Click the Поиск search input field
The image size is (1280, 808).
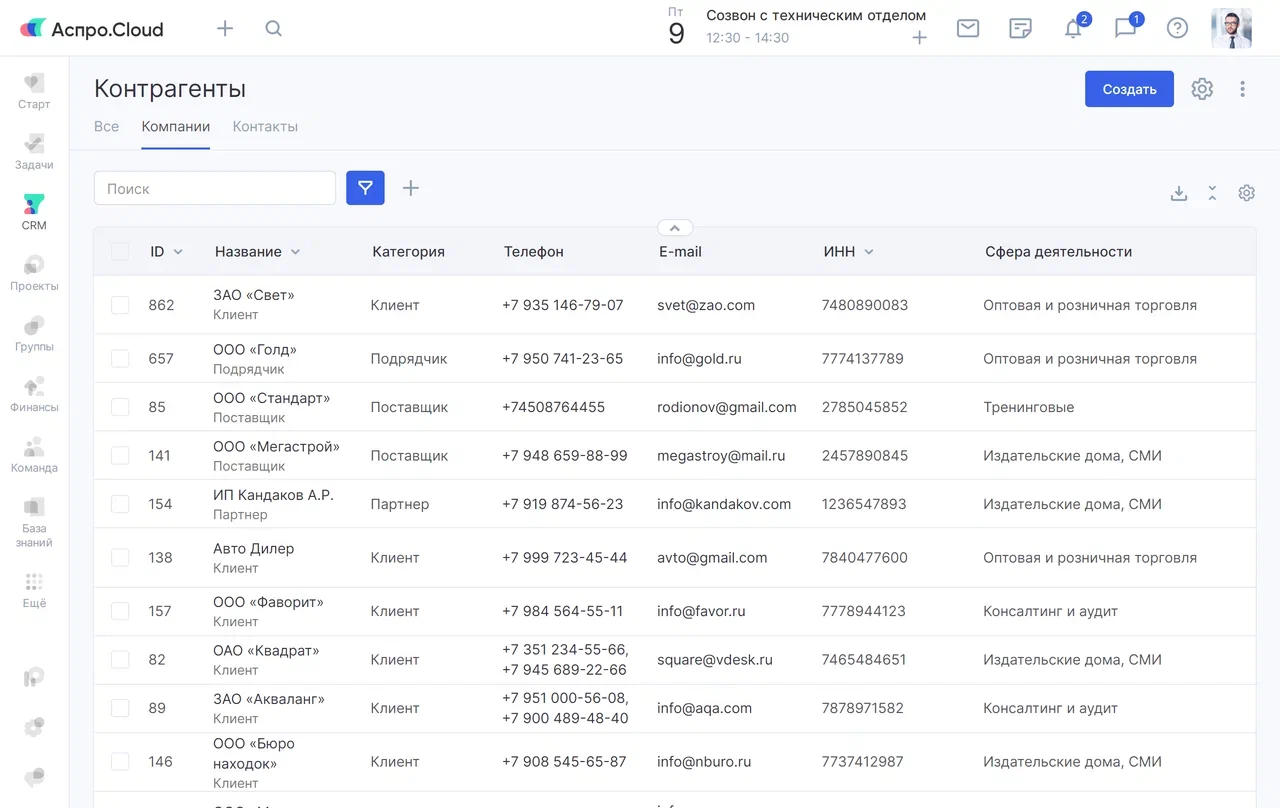(x=215, y=188)
